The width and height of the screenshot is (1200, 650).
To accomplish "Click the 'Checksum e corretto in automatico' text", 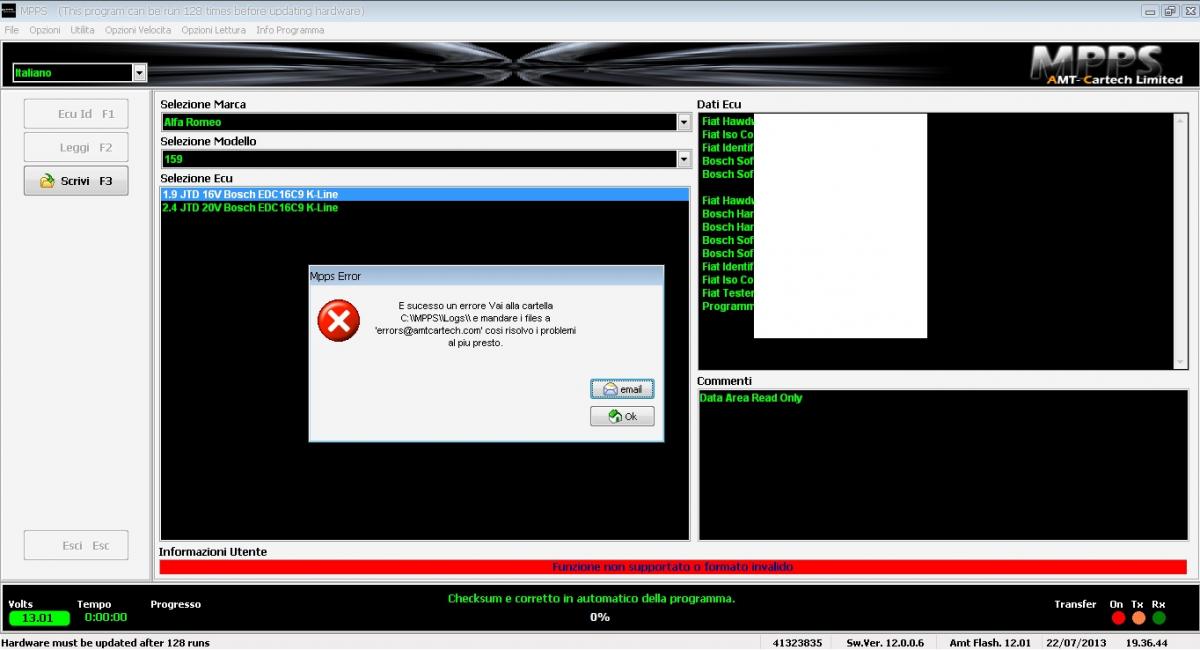I will click(591, 598).
